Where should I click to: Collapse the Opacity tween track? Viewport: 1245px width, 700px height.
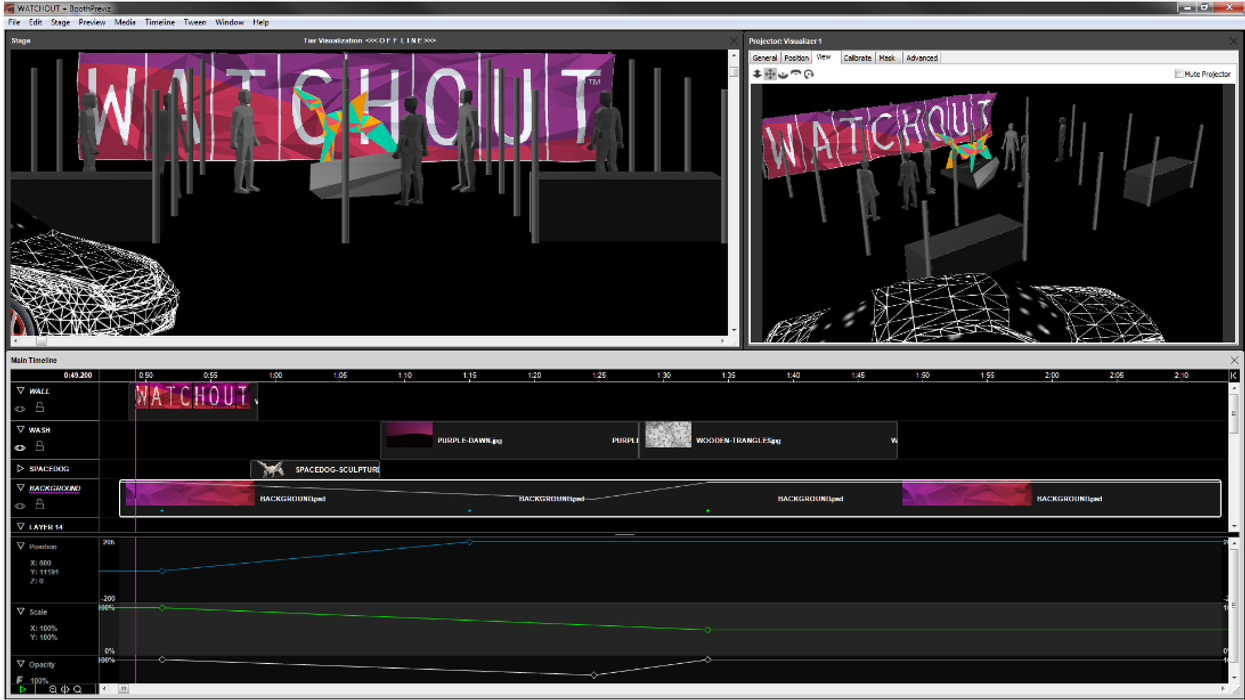[20, 664]
